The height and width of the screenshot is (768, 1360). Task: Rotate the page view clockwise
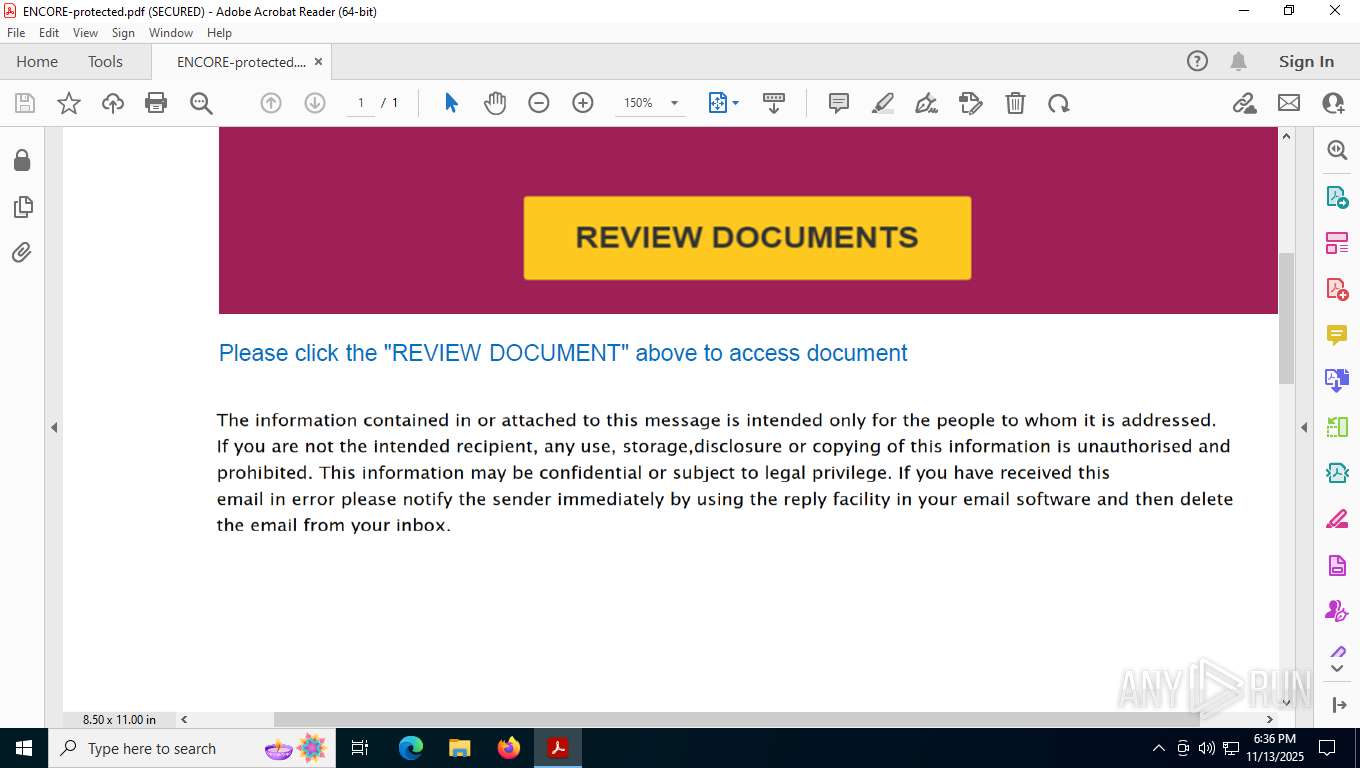click(1059, 103)
